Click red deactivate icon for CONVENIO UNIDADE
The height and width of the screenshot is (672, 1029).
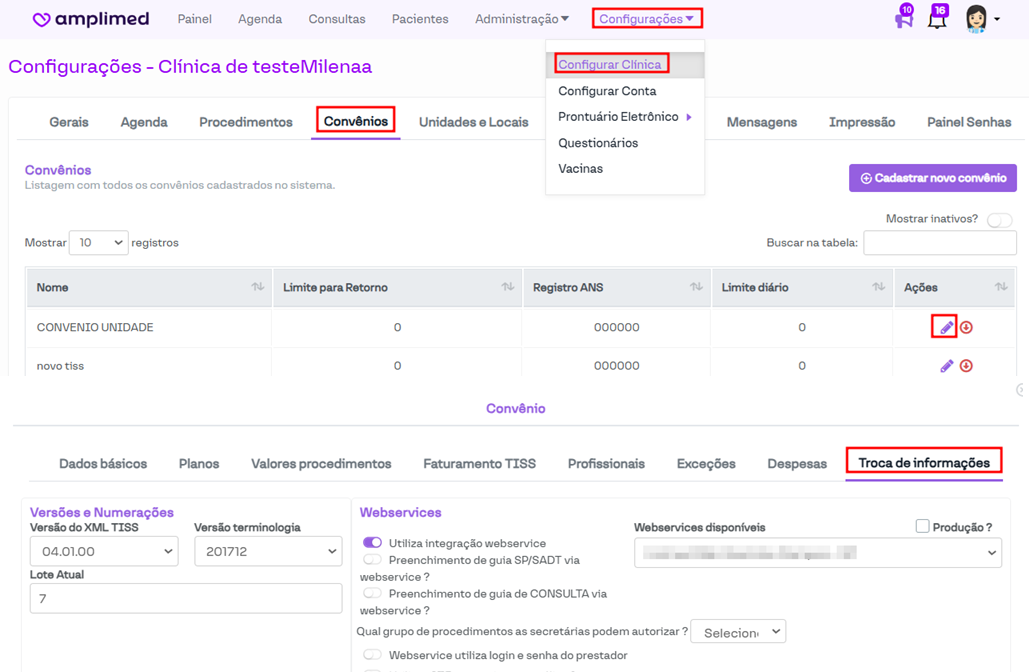(967, 327)
